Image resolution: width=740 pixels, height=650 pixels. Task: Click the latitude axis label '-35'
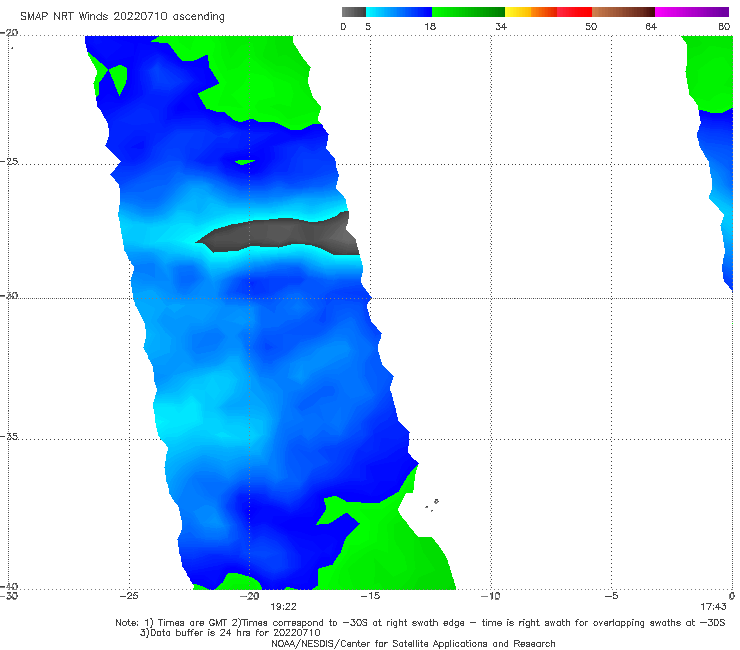9,436
